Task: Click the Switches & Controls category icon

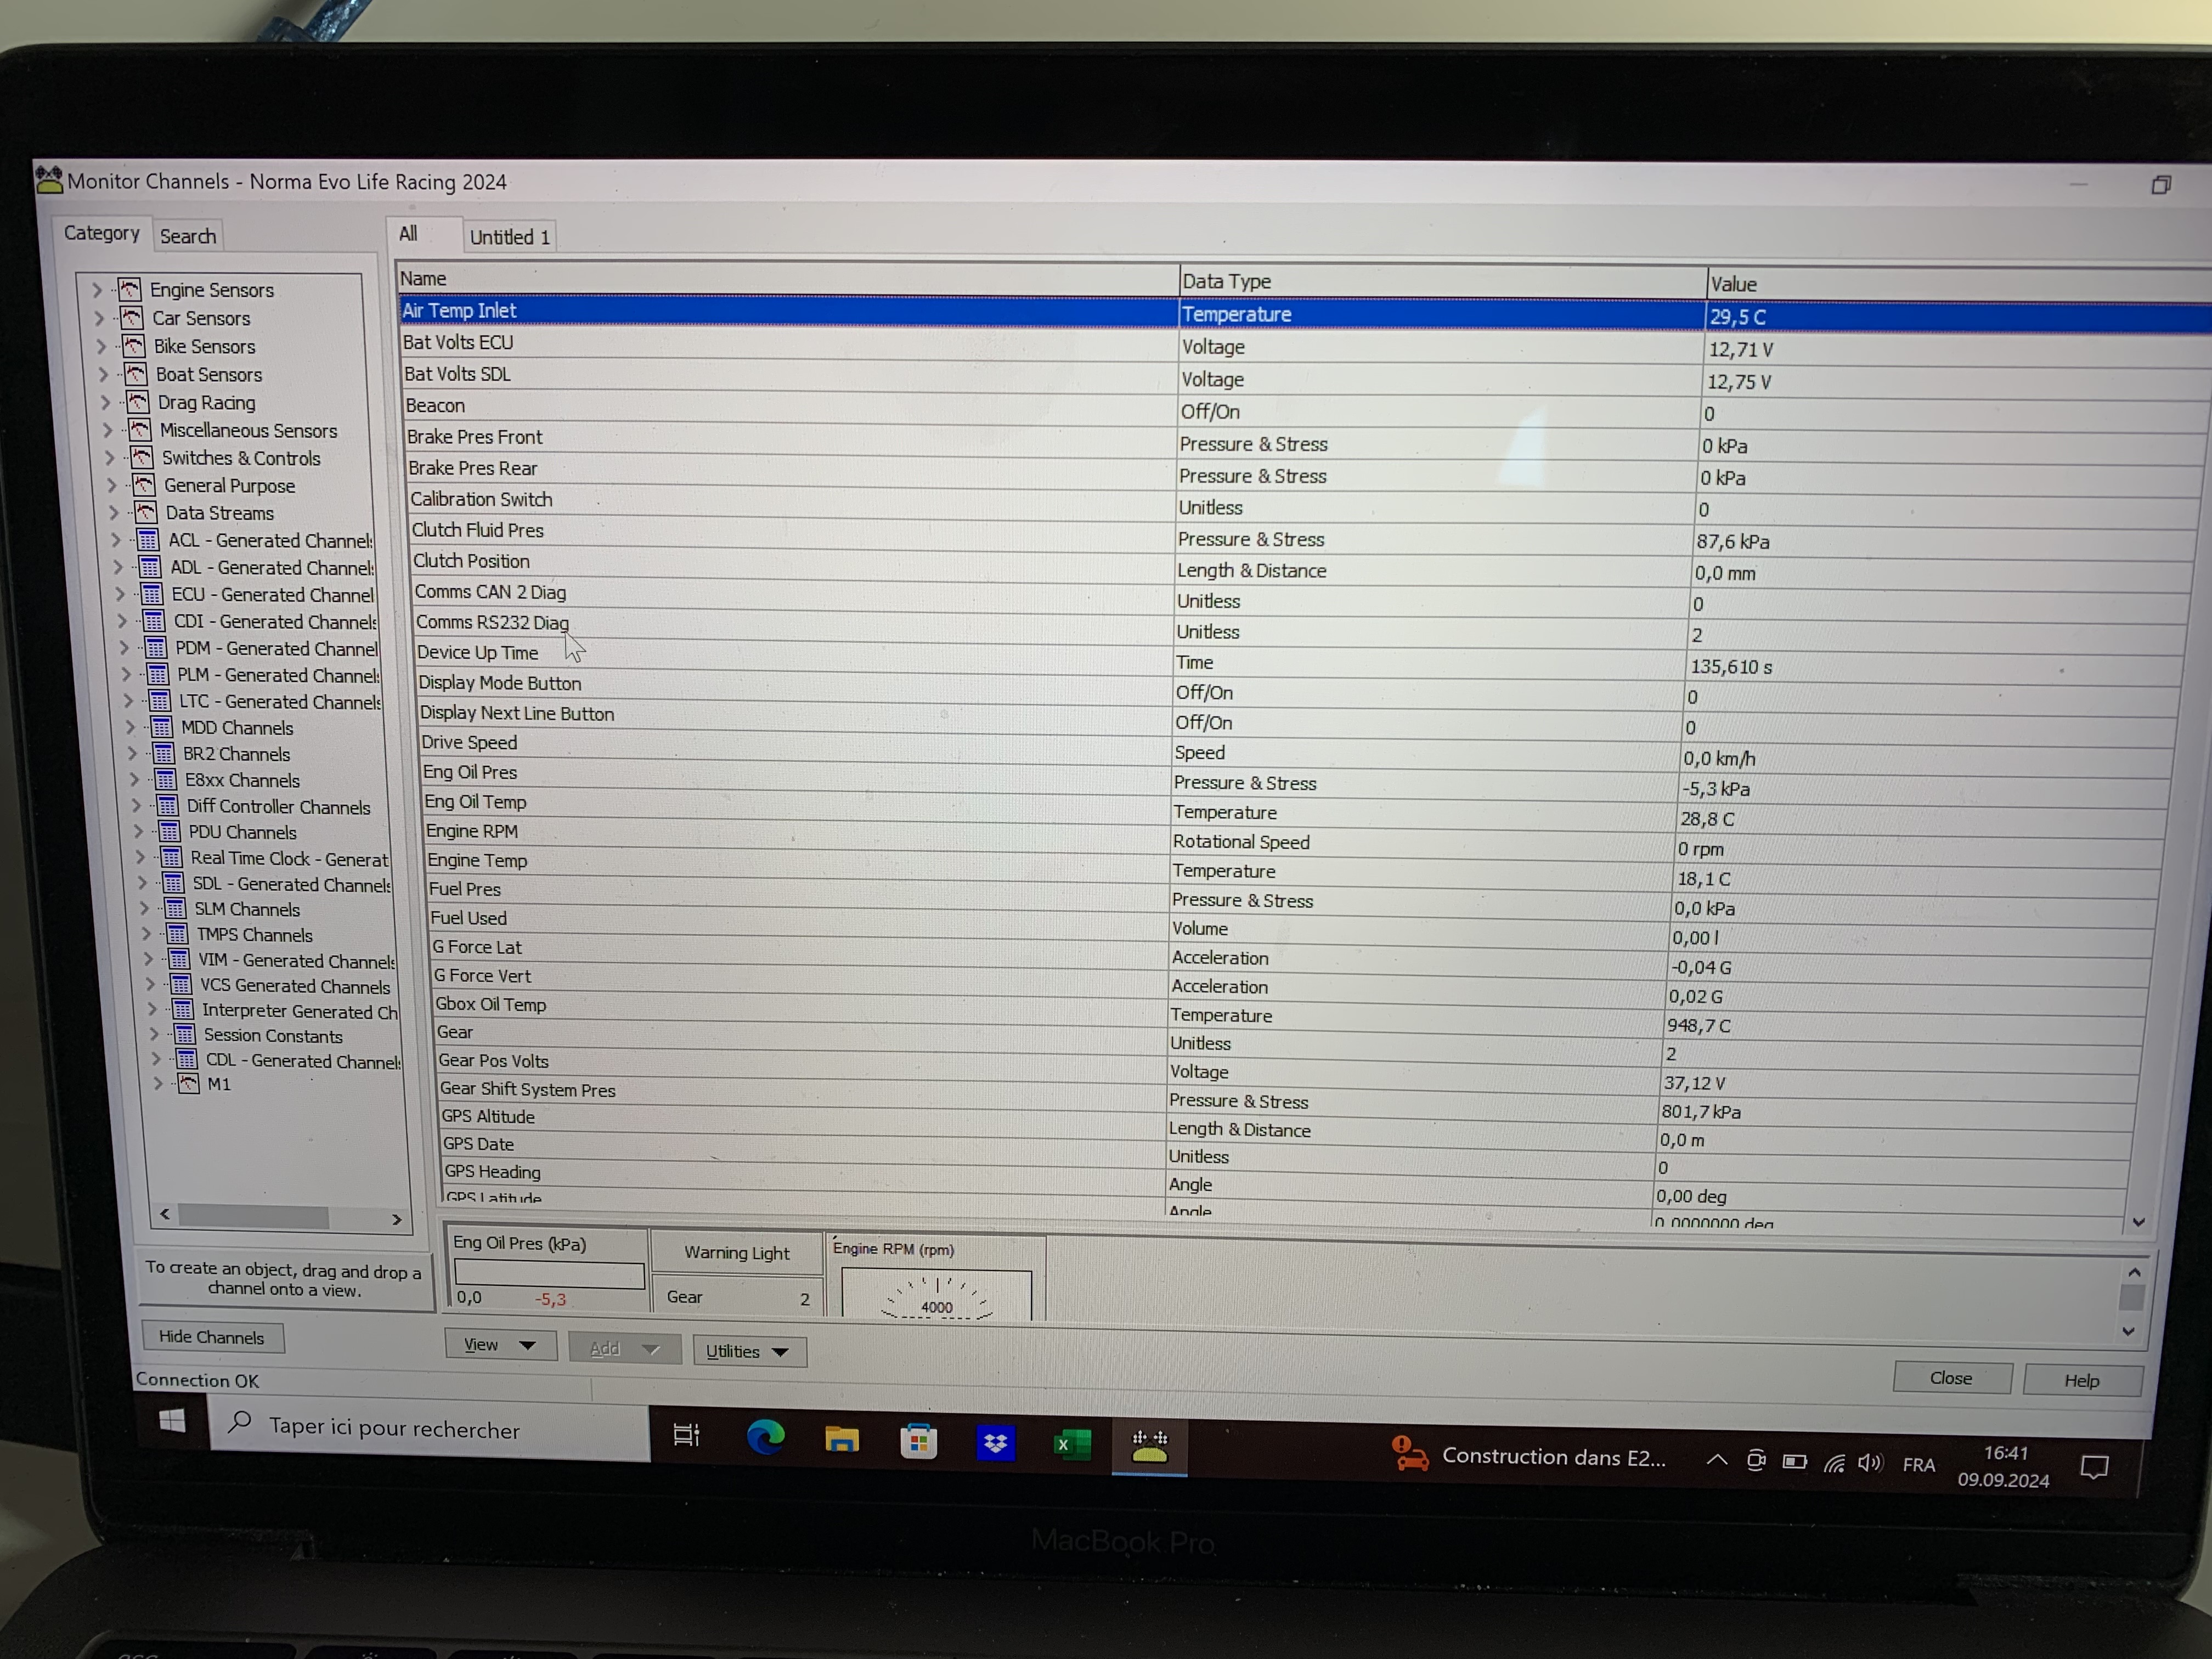Action: coord(141,457)
